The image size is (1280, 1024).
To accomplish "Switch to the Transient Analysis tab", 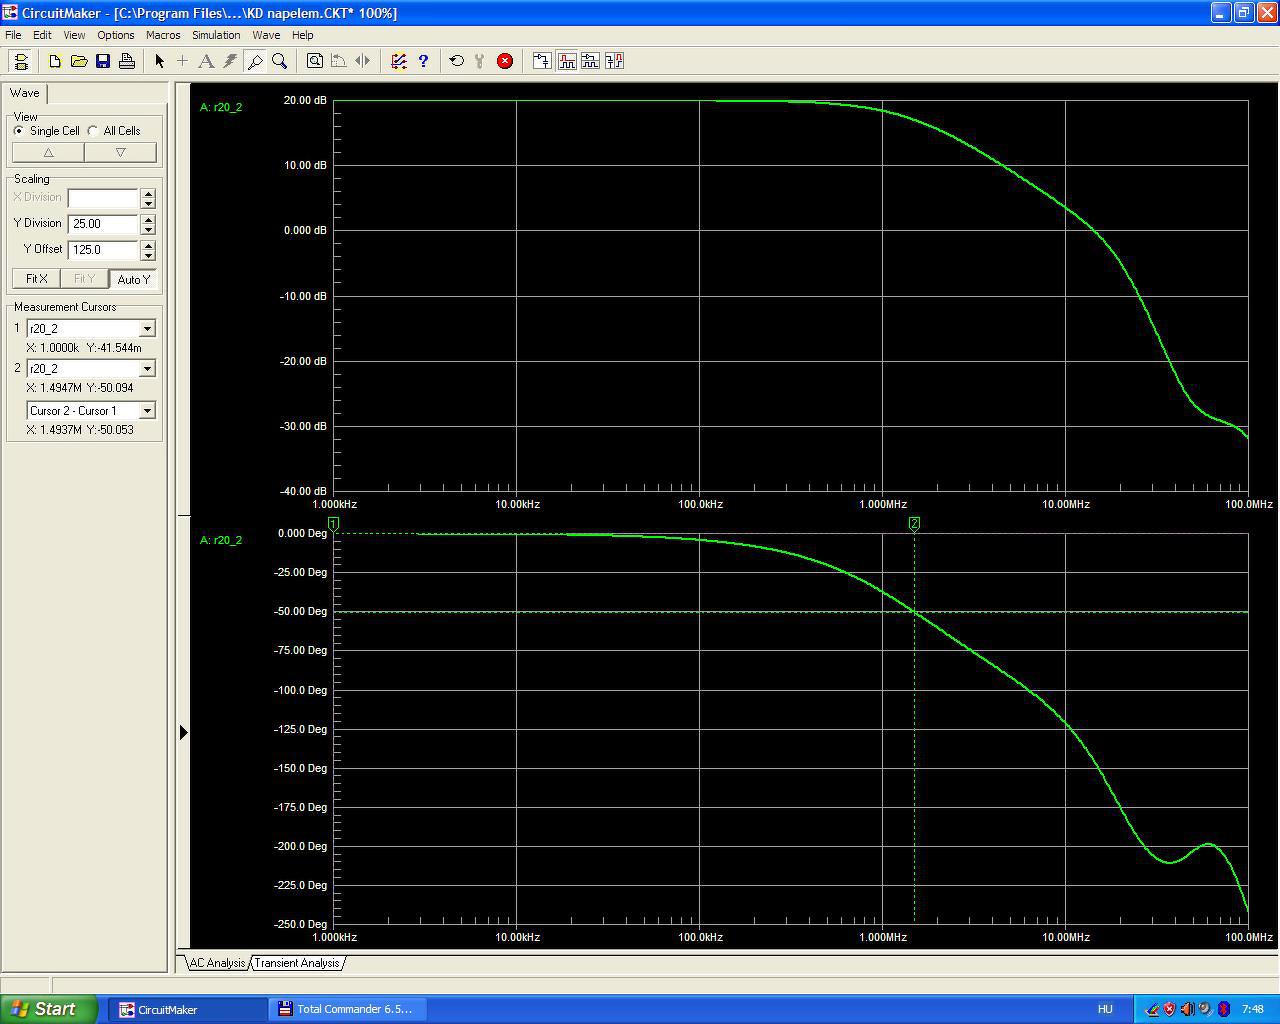I will 297,963.
